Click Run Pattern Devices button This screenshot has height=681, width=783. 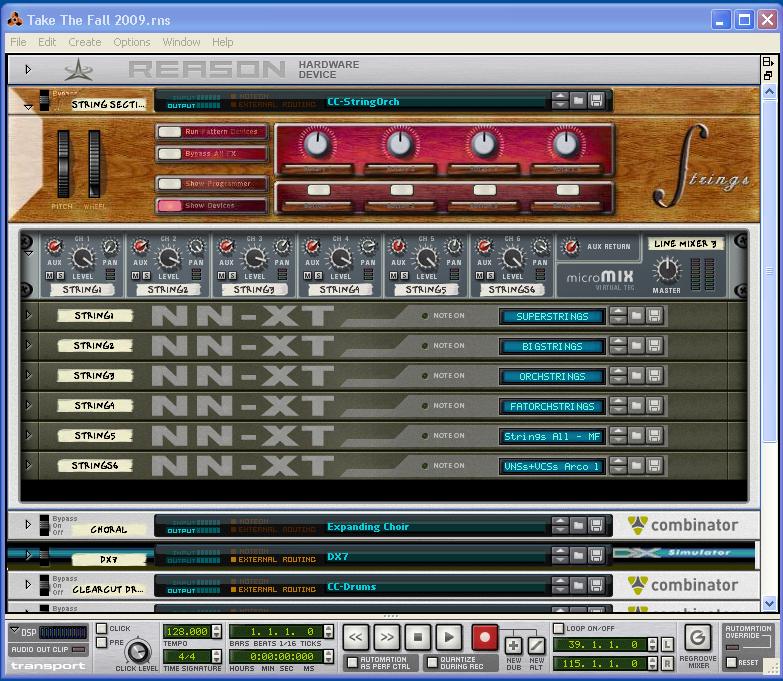click(x=212, y=132)
